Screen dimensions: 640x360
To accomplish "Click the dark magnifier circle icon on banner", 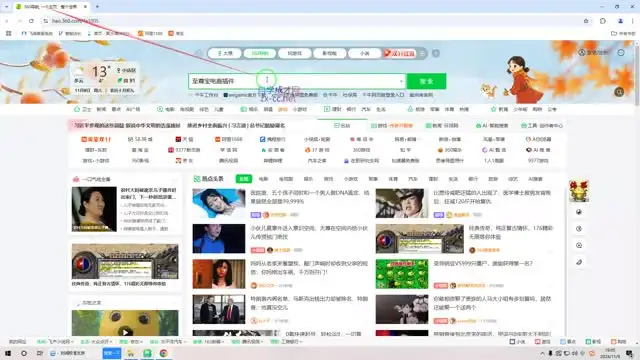I will coord(619,92).
